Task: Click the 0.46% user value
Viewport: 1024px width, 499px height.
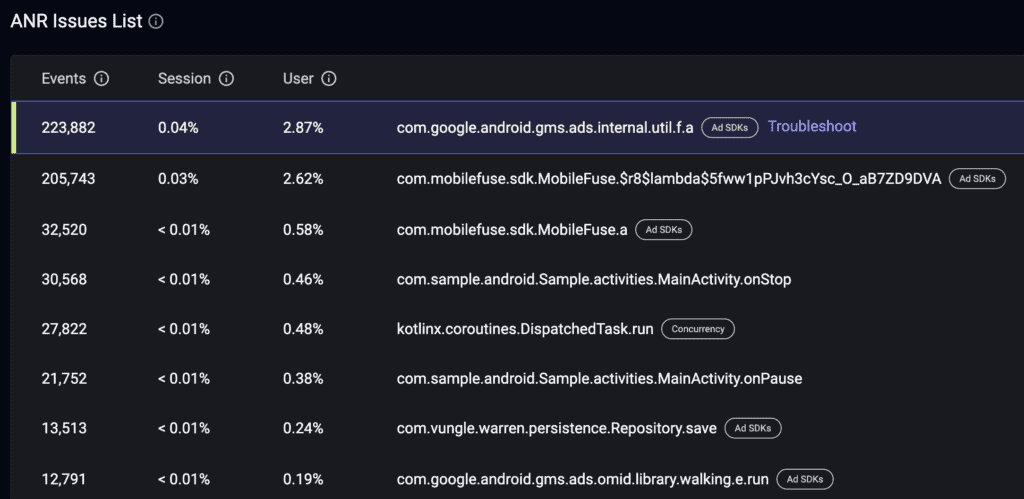Action: pyautogui.click(x=303, y=280)
